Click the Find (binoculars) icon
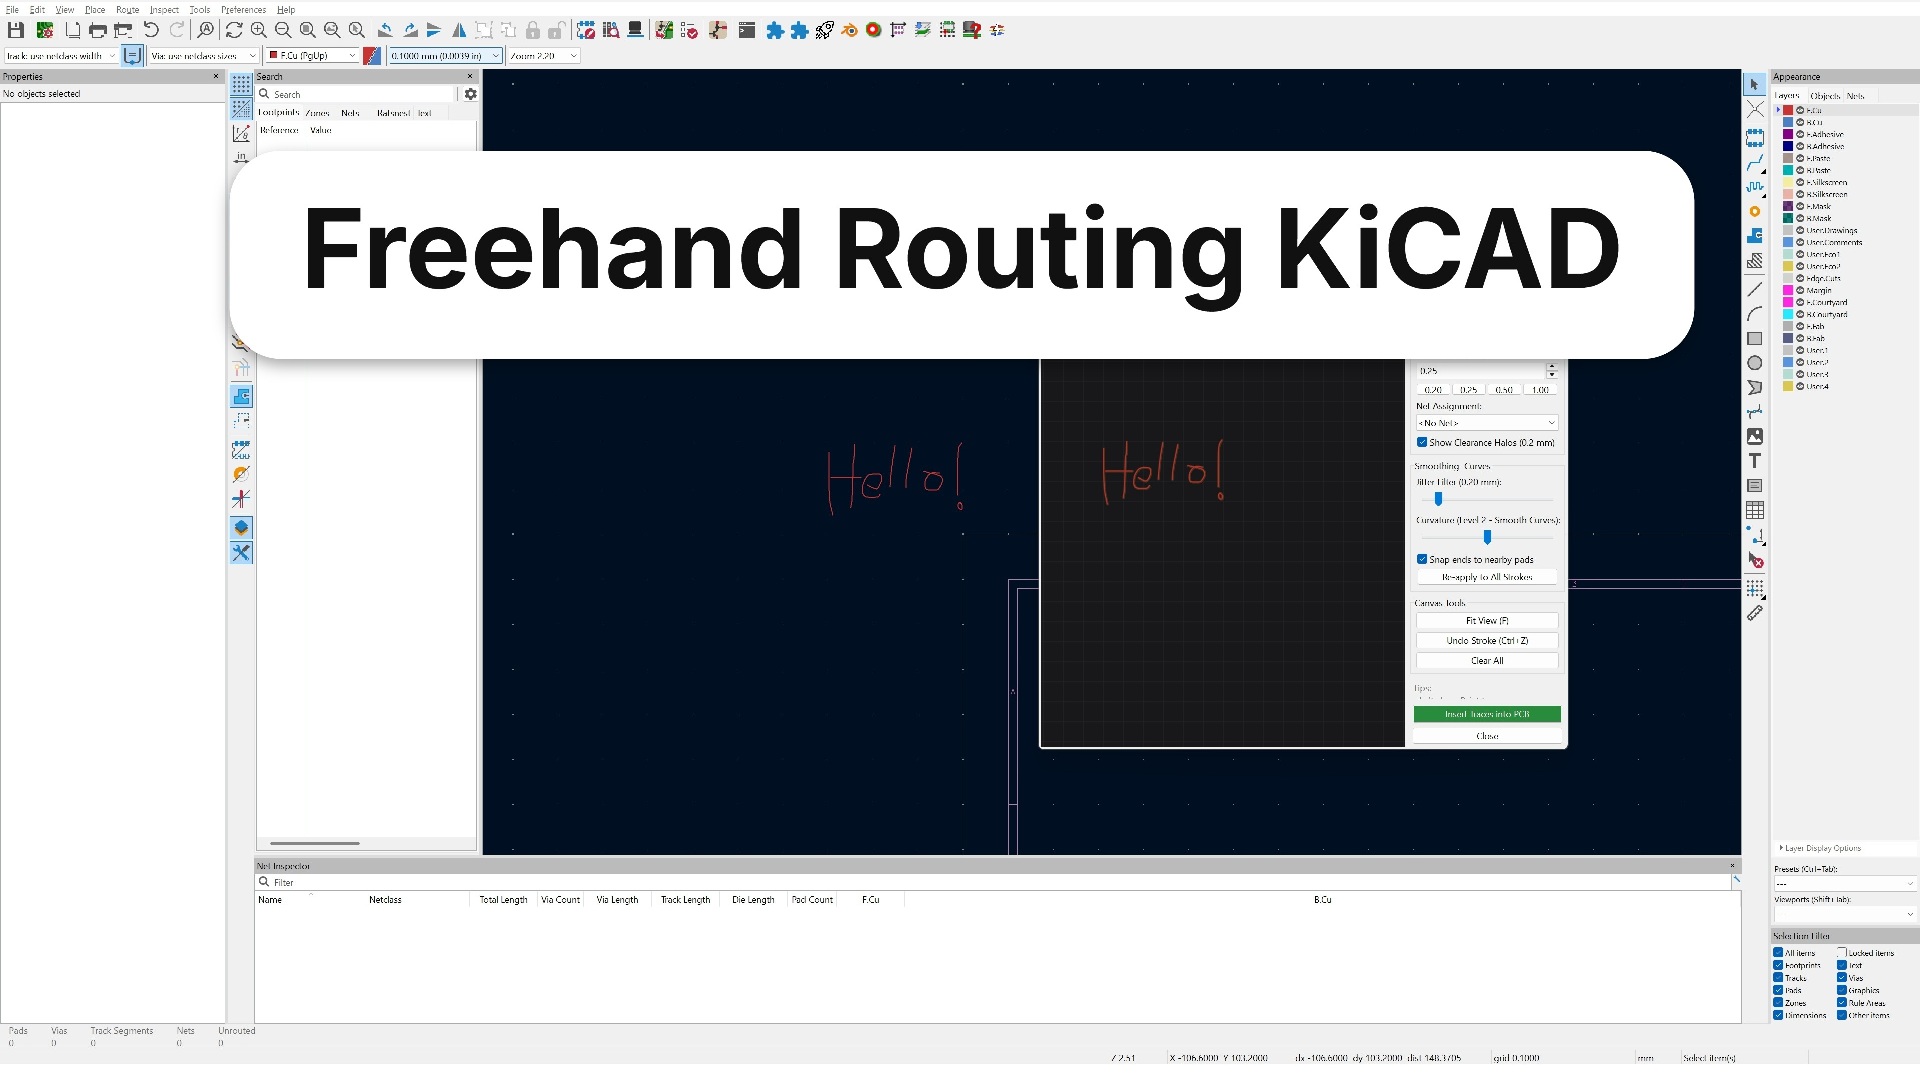Image resolution: width=1920 pixels, height=1080 pixels. point(205,30)
